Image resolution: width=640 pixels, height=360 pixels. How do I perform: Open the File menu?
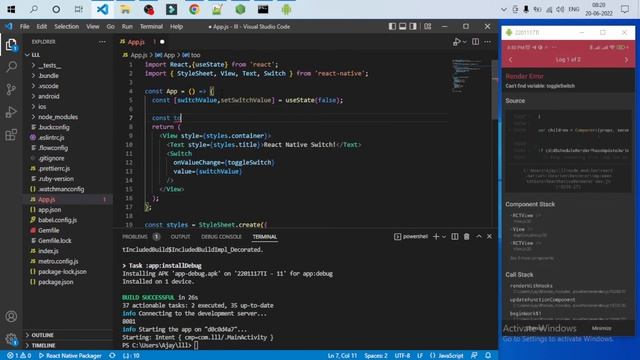point(24,27)
